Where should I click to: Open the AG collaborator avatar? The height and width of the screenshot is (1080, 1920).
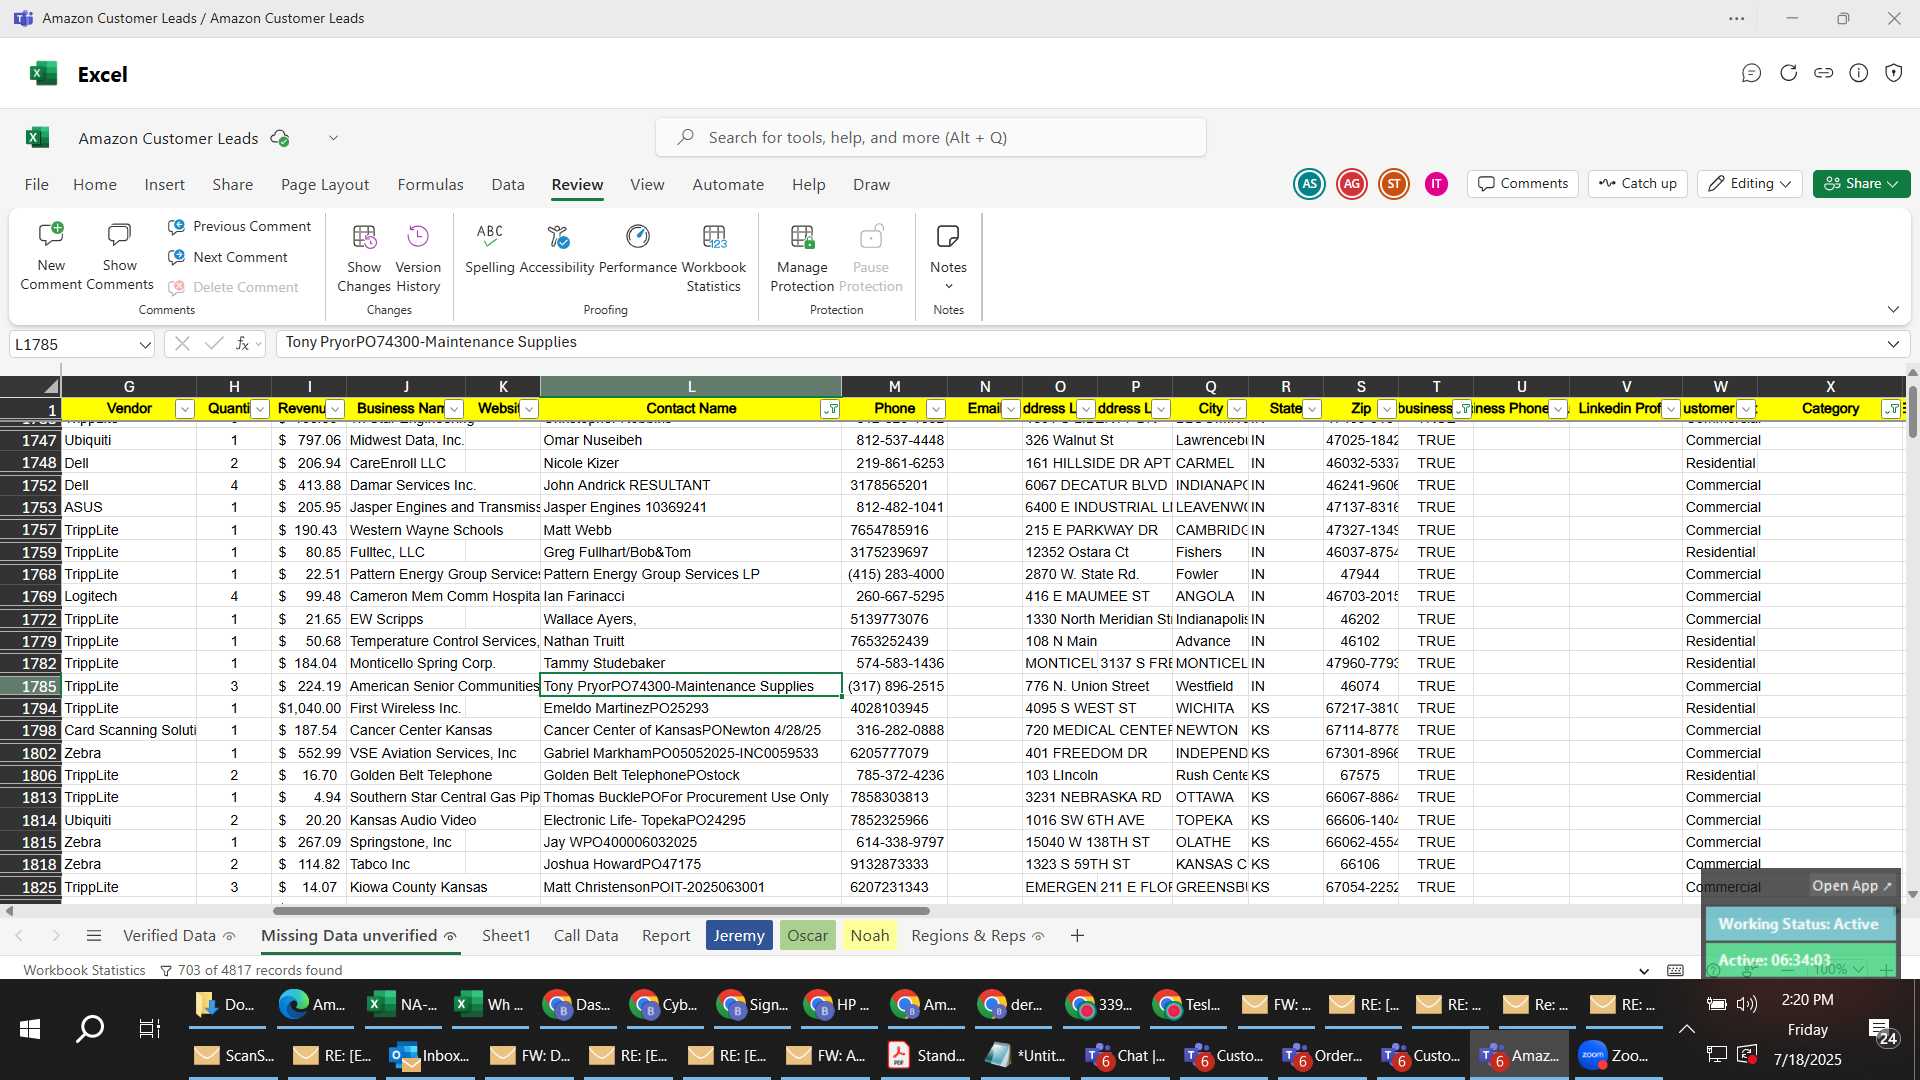(1352, 184)
